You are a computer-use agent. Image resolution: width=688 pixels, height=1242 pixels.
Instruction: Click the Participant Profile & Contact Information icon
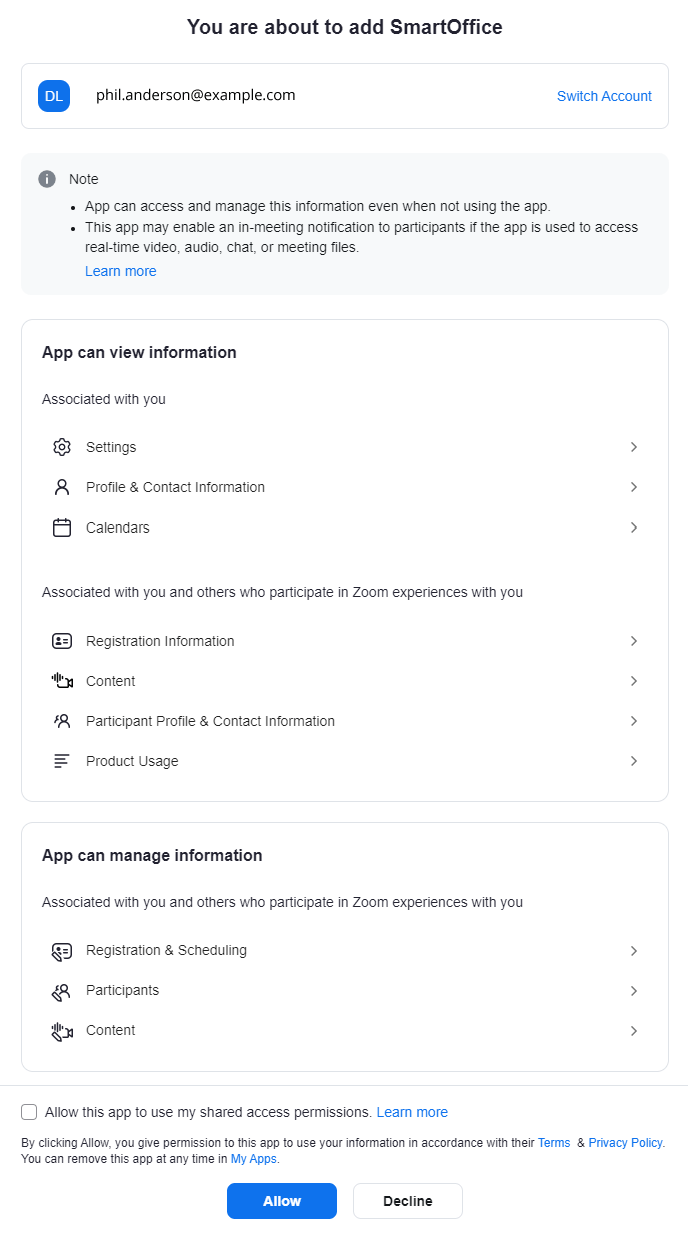point(62,720)
